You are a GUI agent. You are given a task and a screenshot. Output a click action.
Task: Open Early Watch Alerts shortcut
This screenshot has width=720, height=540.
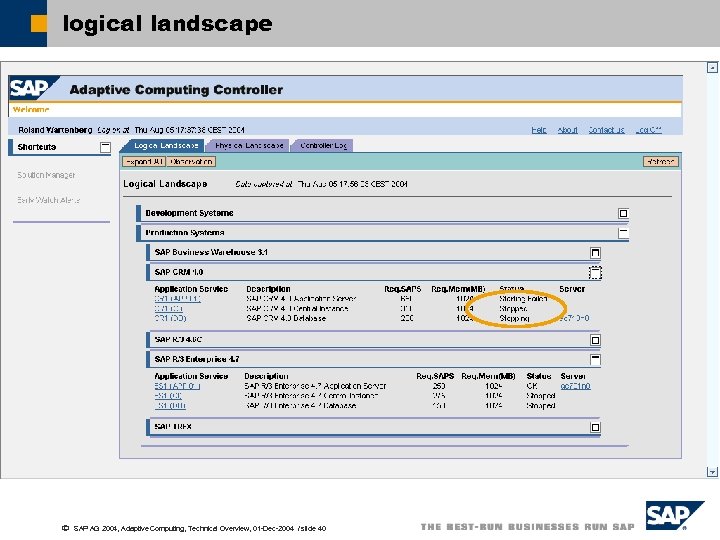click(48, 200)
